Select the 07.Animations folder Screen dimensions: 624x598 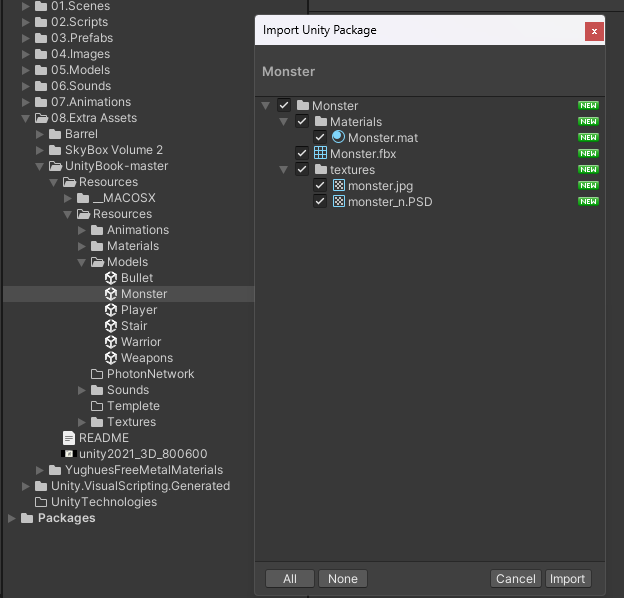point(91,102)
